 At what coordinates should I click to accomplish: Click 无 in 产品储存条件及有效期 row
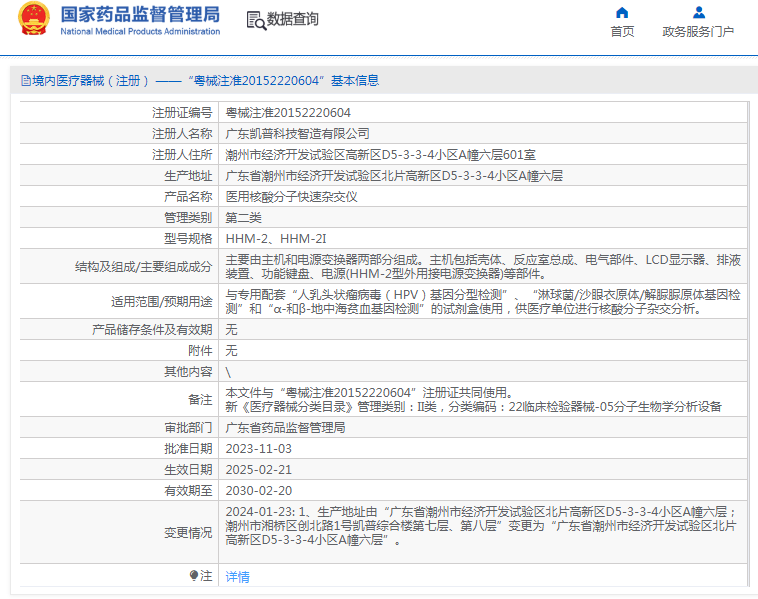(231, 330)
